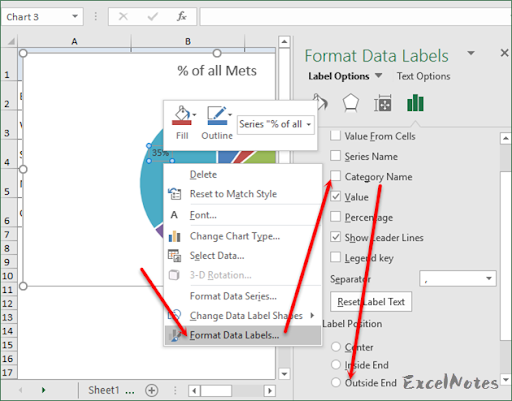
Task: Uncheck the Value checkbox
Action: point(335,196)
